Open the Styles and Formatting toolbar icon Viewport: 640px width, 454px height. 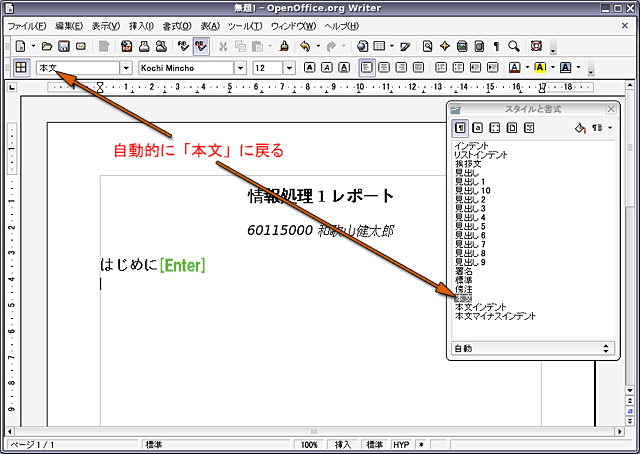[20, 68]
